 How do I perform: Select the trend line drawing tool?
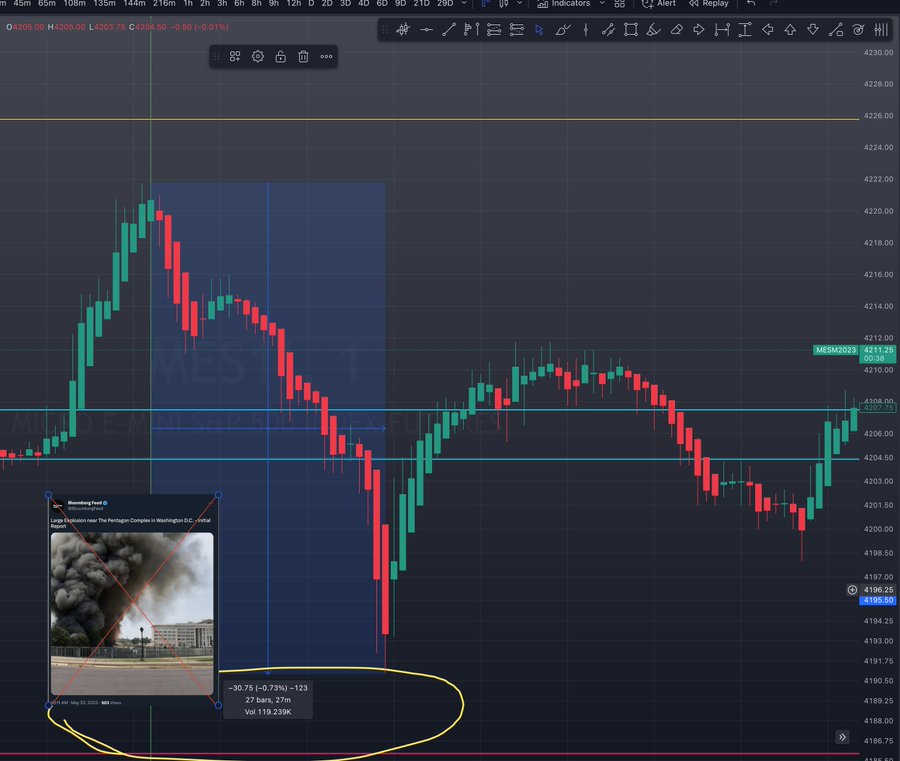(x=449, y=30)
